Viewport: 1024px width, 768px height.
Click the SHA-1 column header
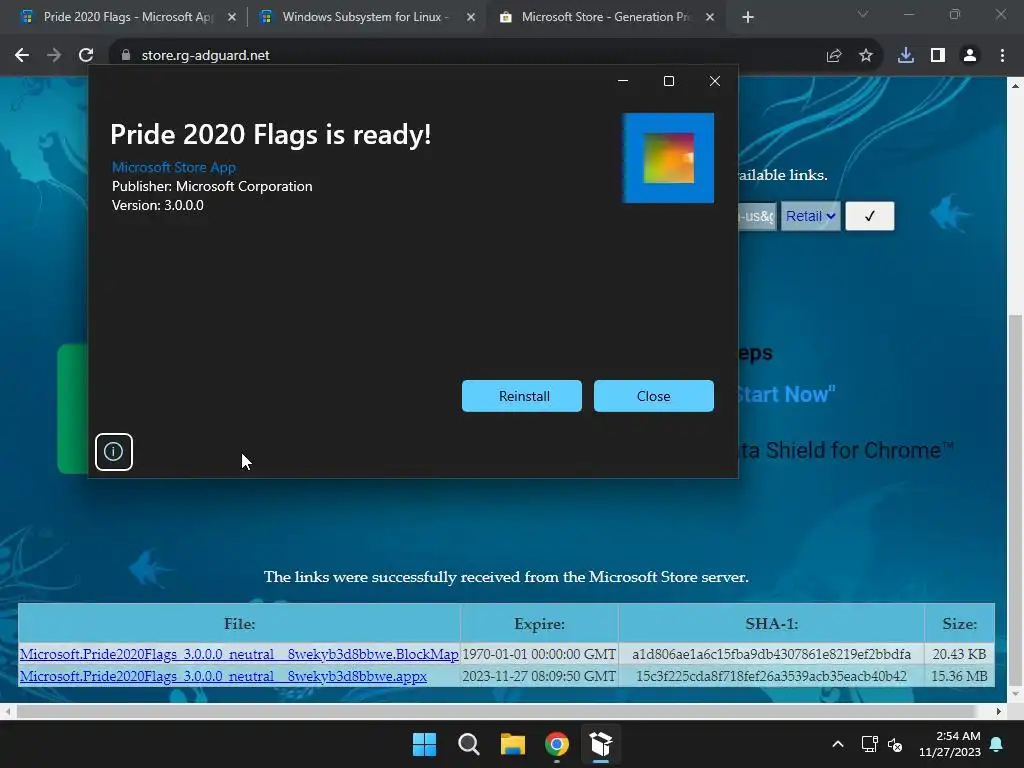click(x=771, y=624)
